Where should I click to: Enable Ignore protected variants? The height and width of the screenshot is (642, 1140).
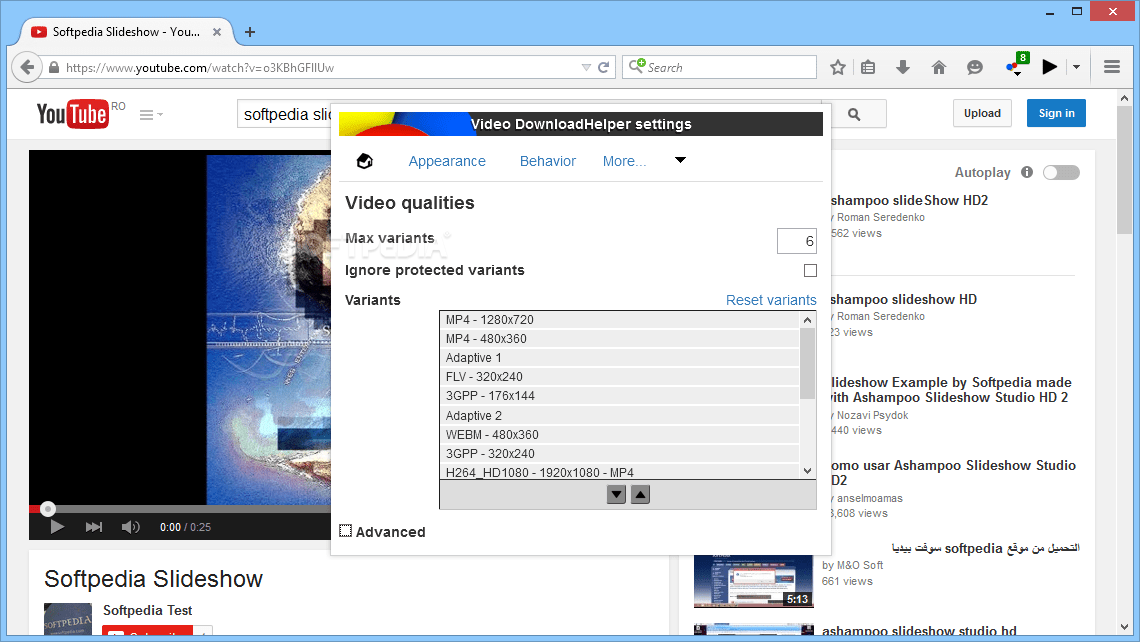coord(810,270)
